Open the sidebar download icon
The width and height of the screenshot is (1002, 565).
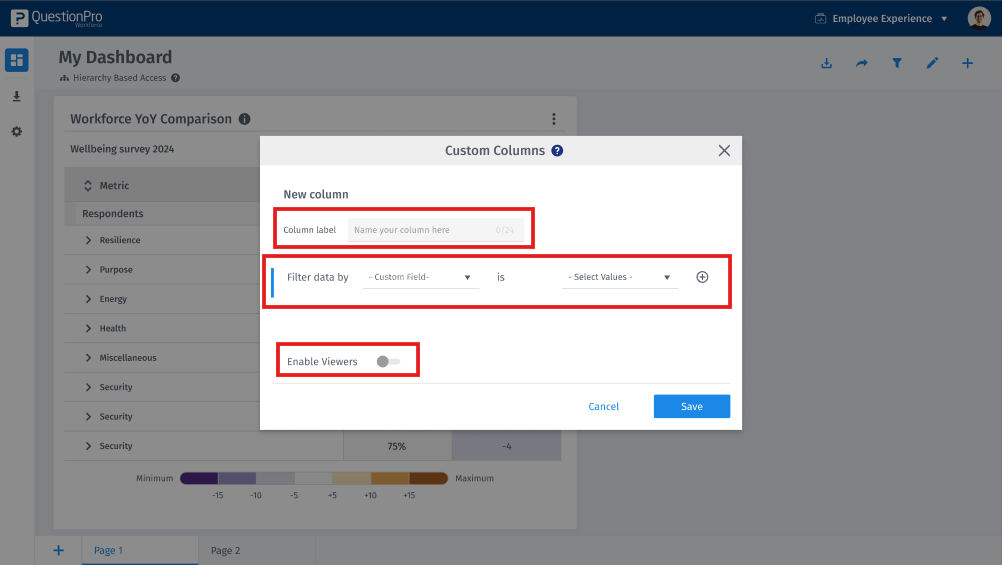click(x=16, y=97)
